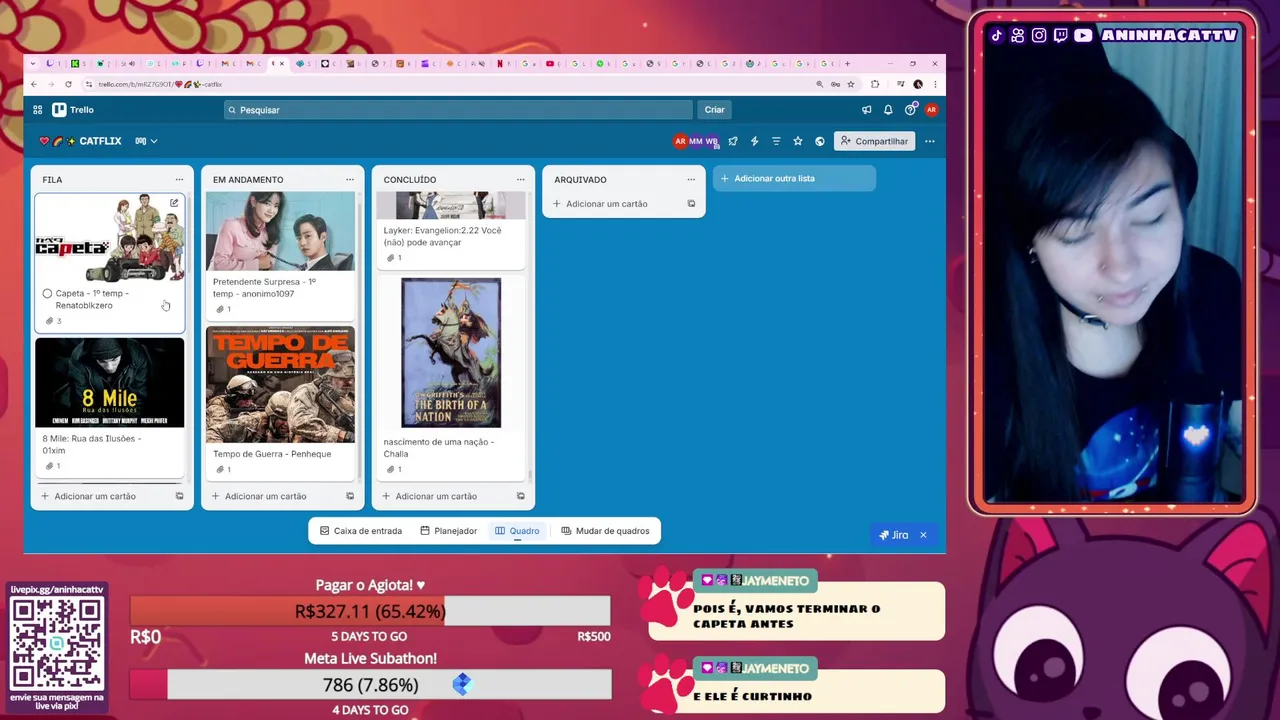Open the board filter icon
The image size is (1280, 720).
click(776, 141)
